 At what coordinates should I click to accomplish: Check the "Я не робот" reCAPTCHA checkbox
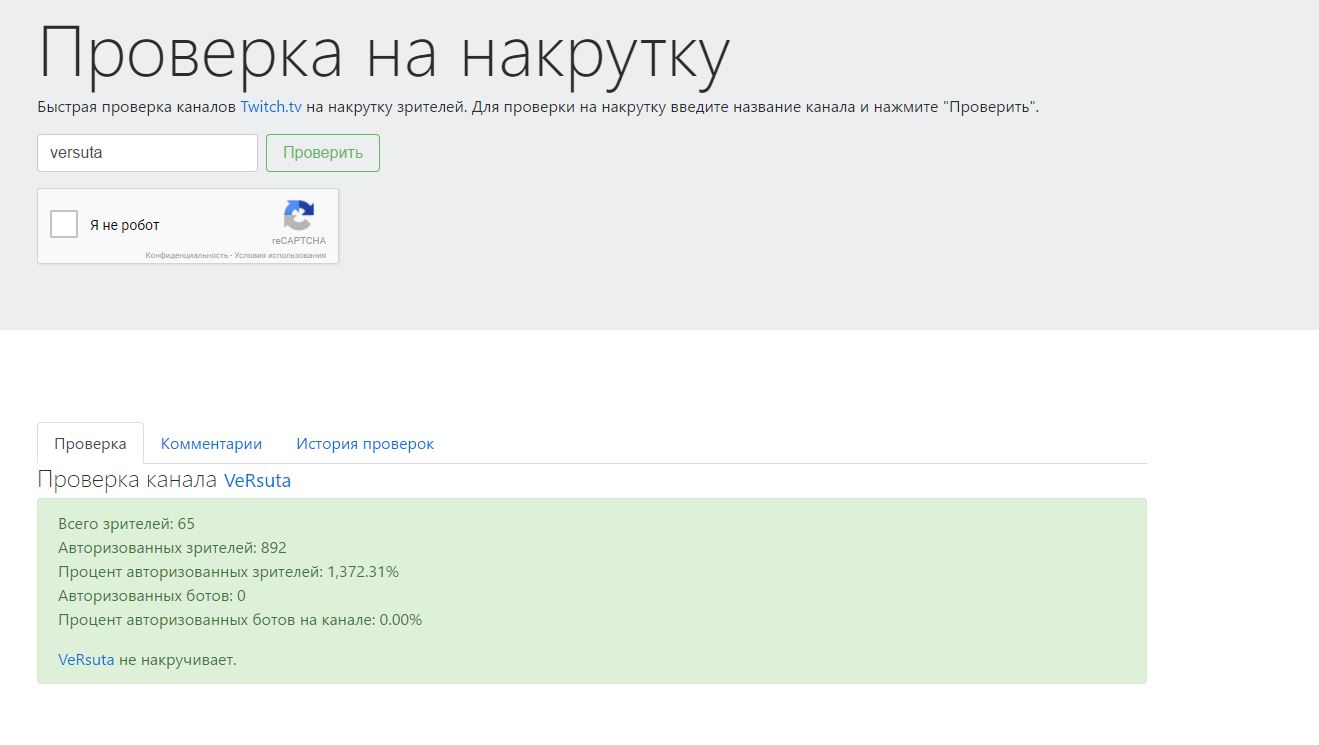64,224
